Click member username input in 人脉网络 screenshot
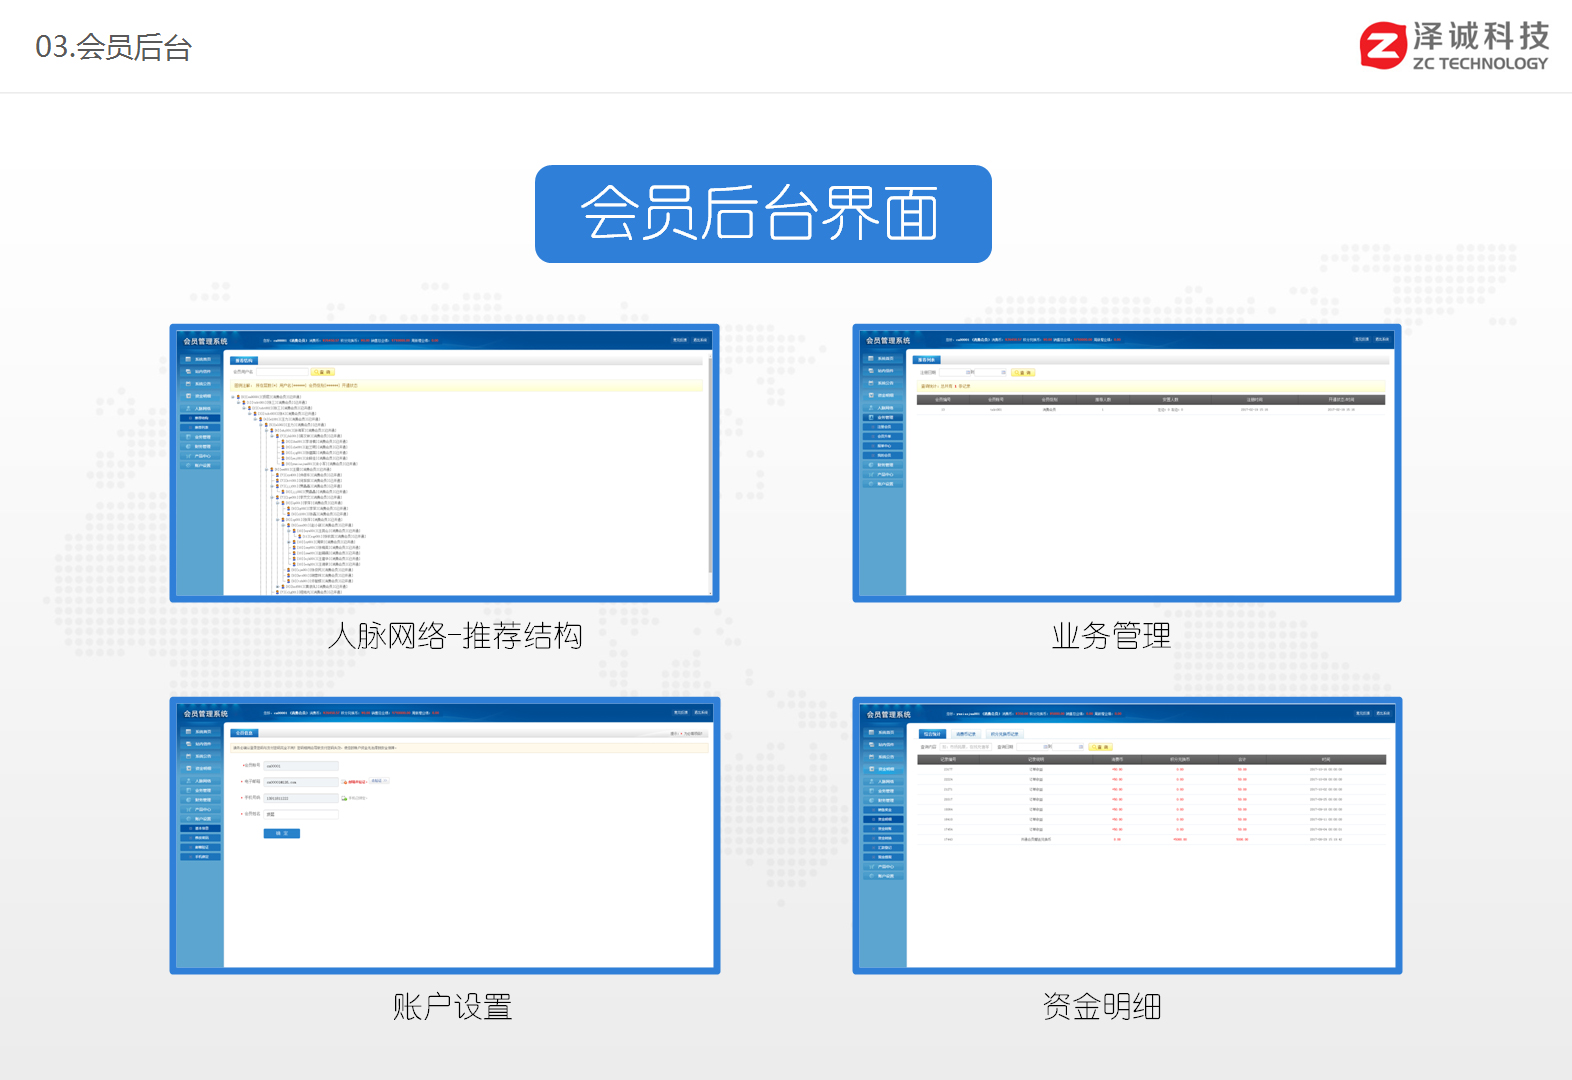 click(281, 372)
